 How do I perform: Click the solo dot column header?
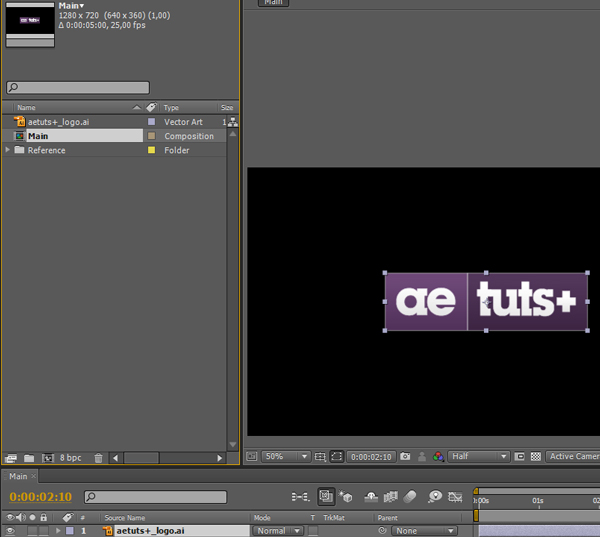pos(33,517)
